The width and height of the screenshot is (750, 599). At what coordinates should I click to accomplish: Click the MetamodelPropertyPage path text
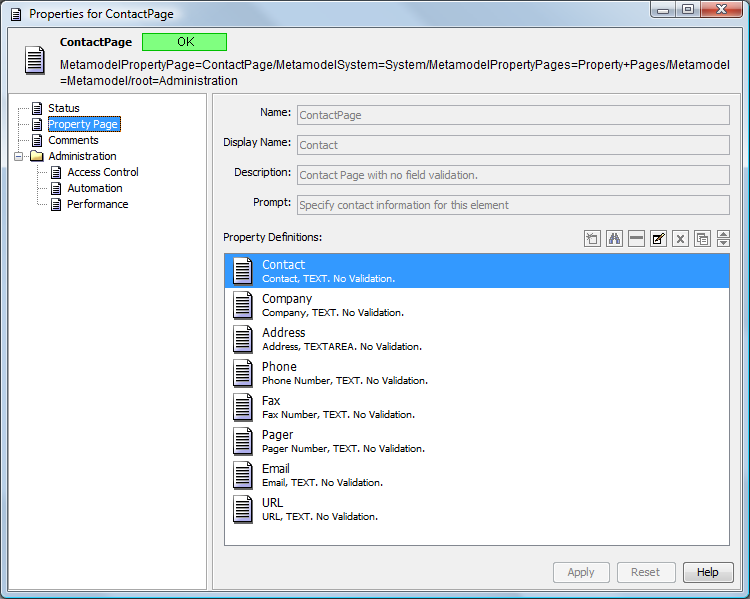[395, 73]
